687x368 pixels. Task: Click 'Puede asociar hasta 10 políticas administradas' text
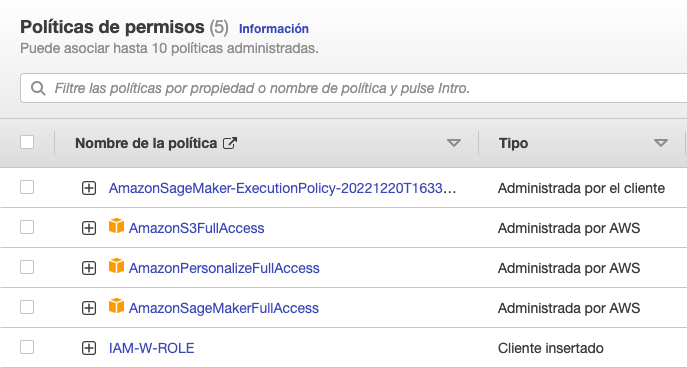(x=169, y=49)
